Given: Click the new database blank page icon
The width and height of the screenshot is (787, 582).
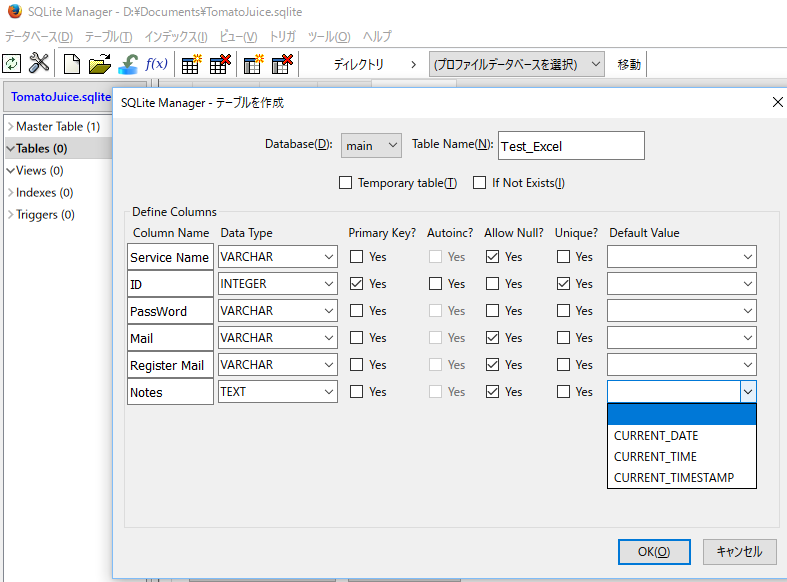Looking at the screenshot, I should pyautogui.click(x=72, y=64).
